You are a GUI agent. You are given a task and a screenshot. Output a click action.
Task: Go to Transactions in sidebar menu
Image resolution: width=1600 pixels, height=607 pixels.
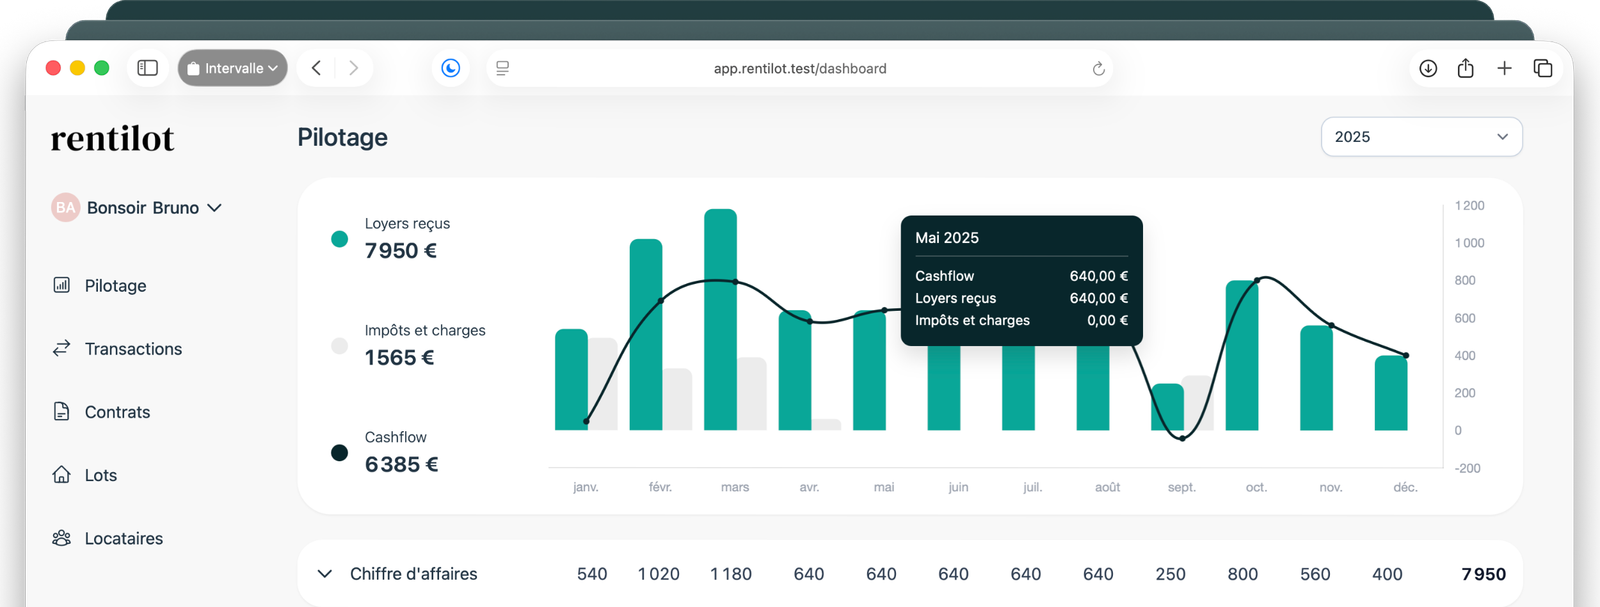coord(133,349)
